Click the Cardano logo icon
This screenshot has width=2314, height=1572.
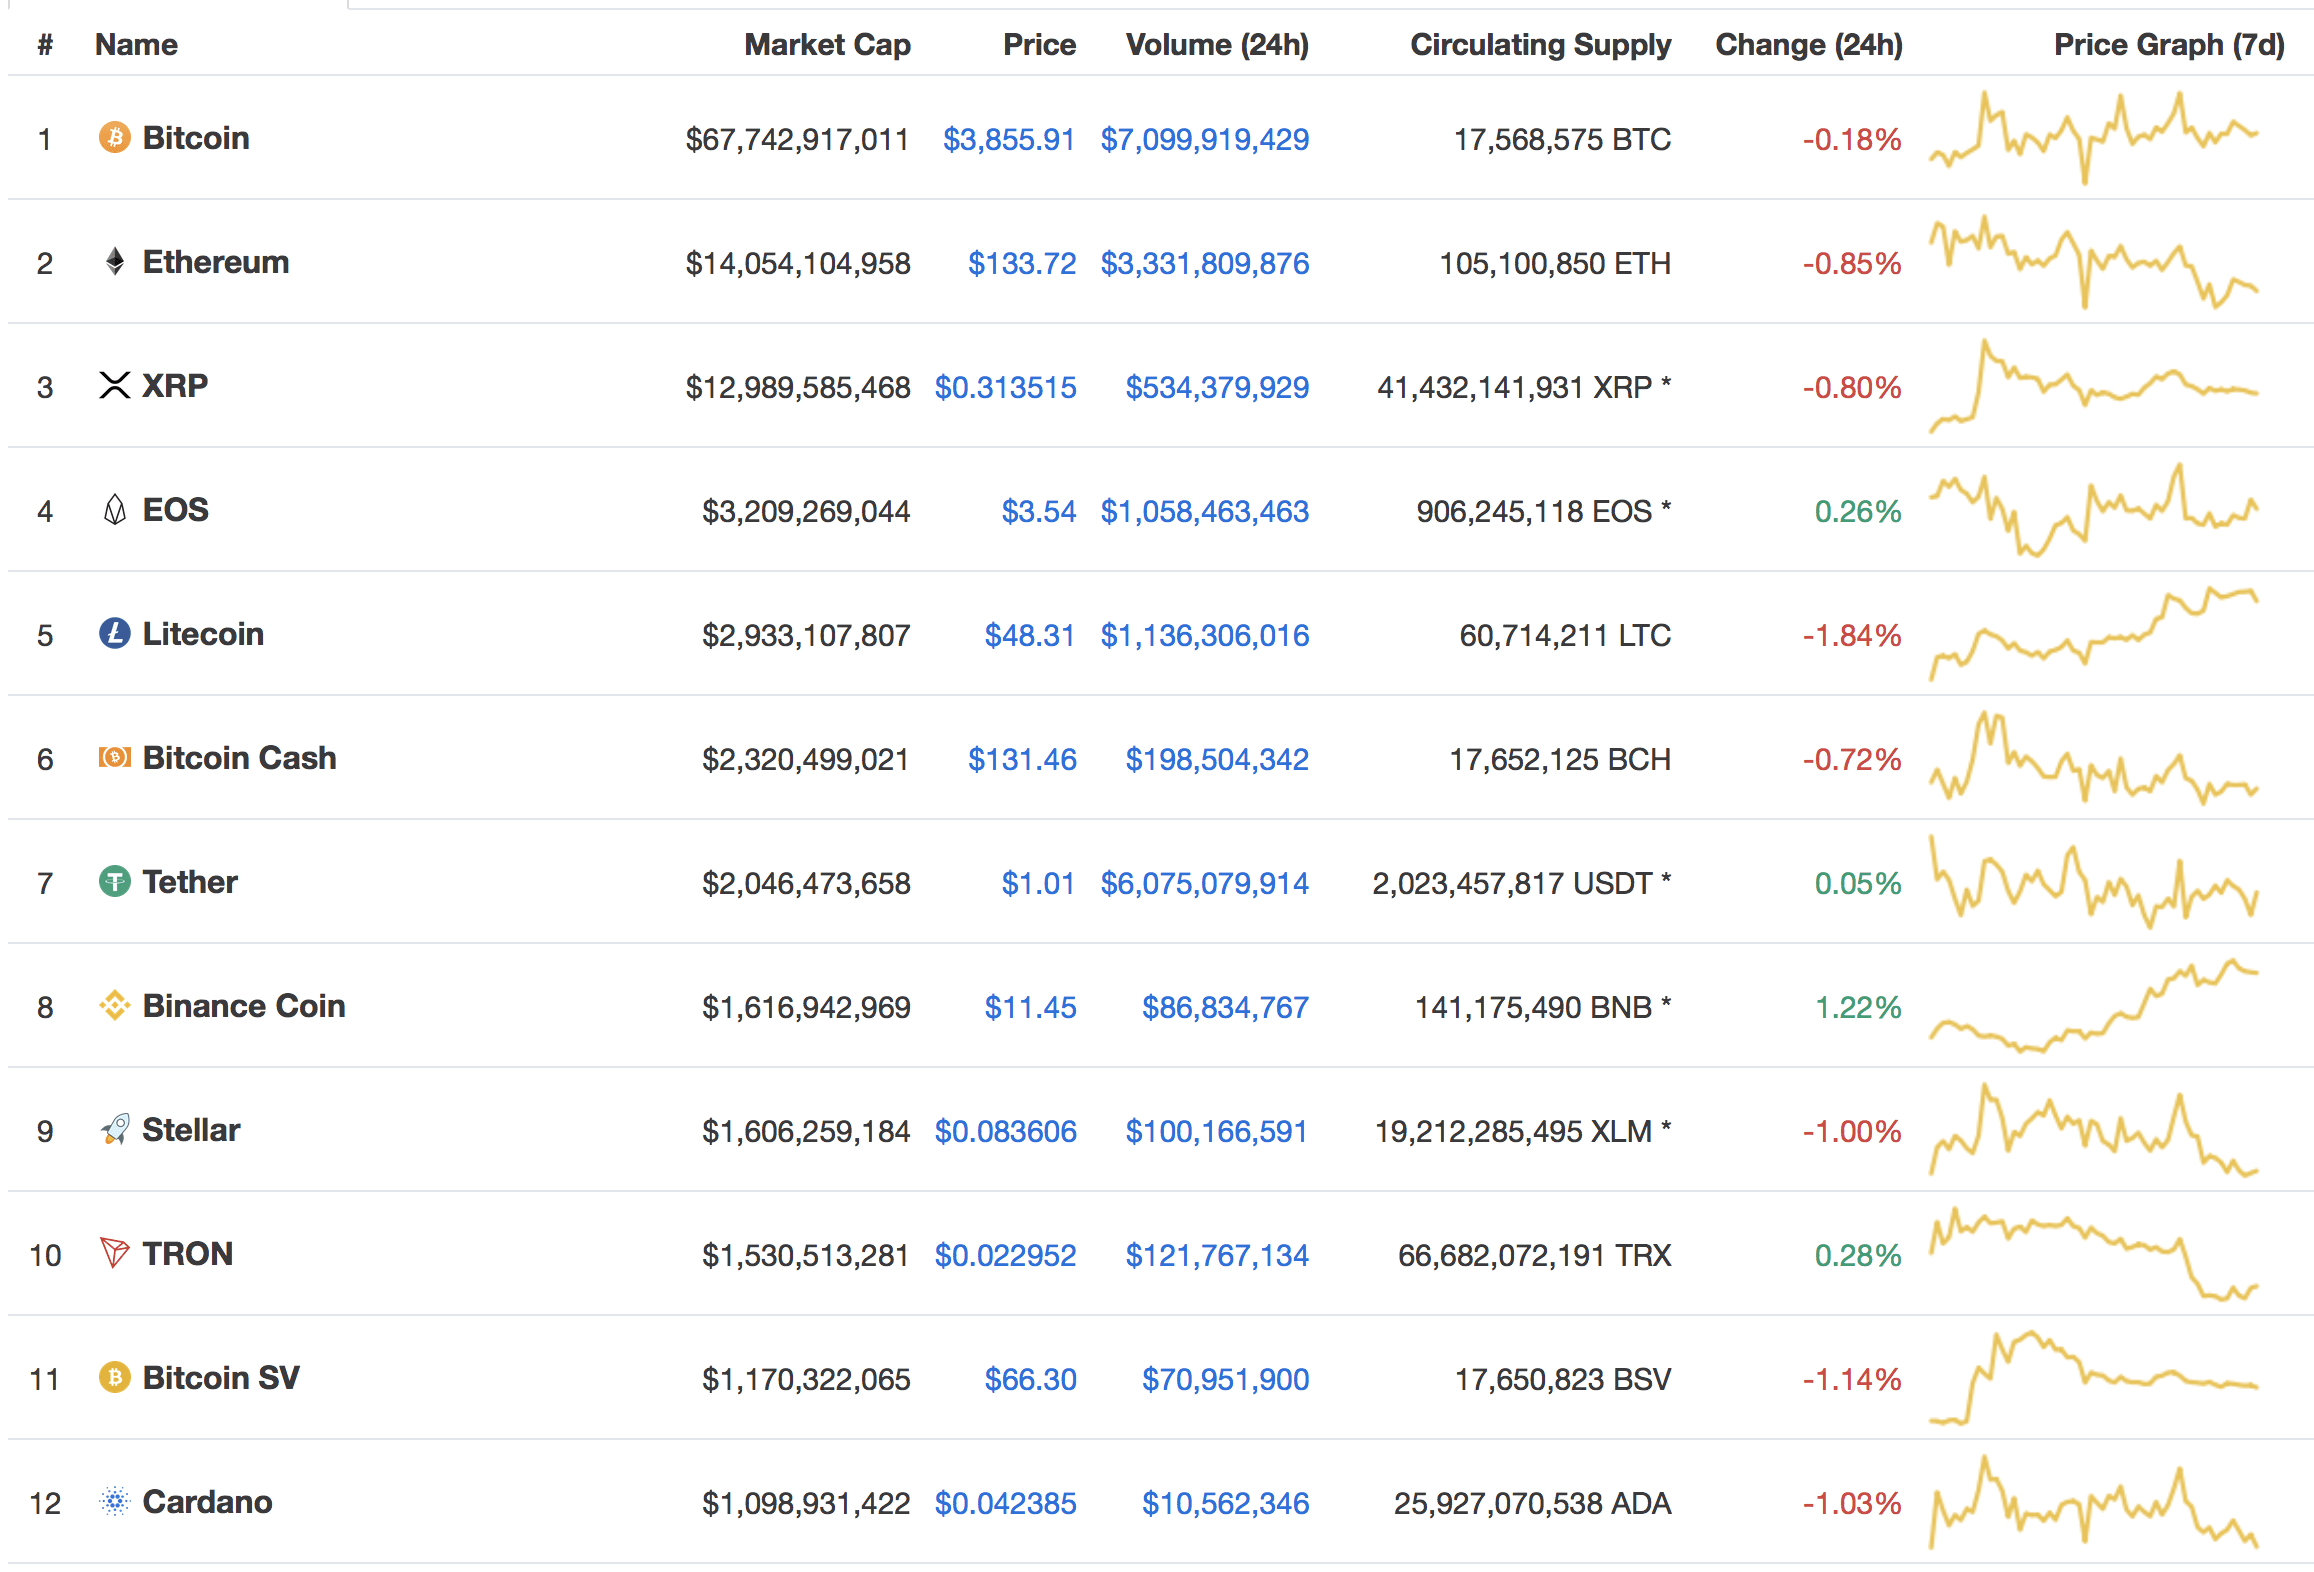(115, 1501)
